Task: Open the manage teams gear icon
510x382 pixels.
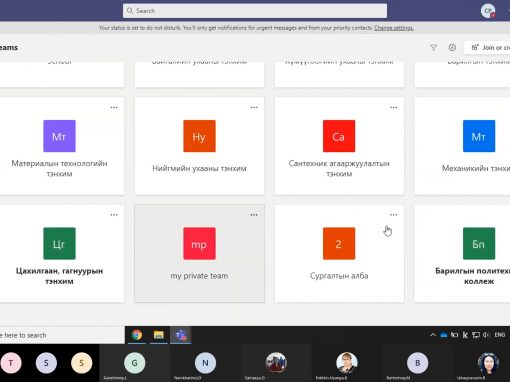Action: coord(452,47)
